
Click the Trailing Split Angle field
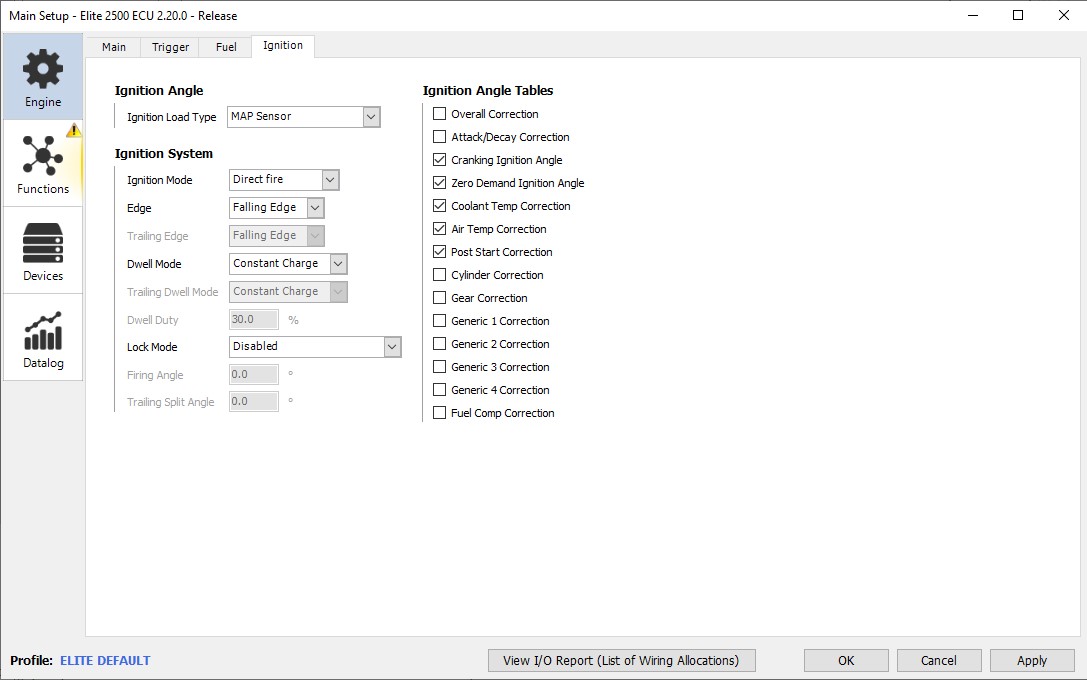click(254, 401)
